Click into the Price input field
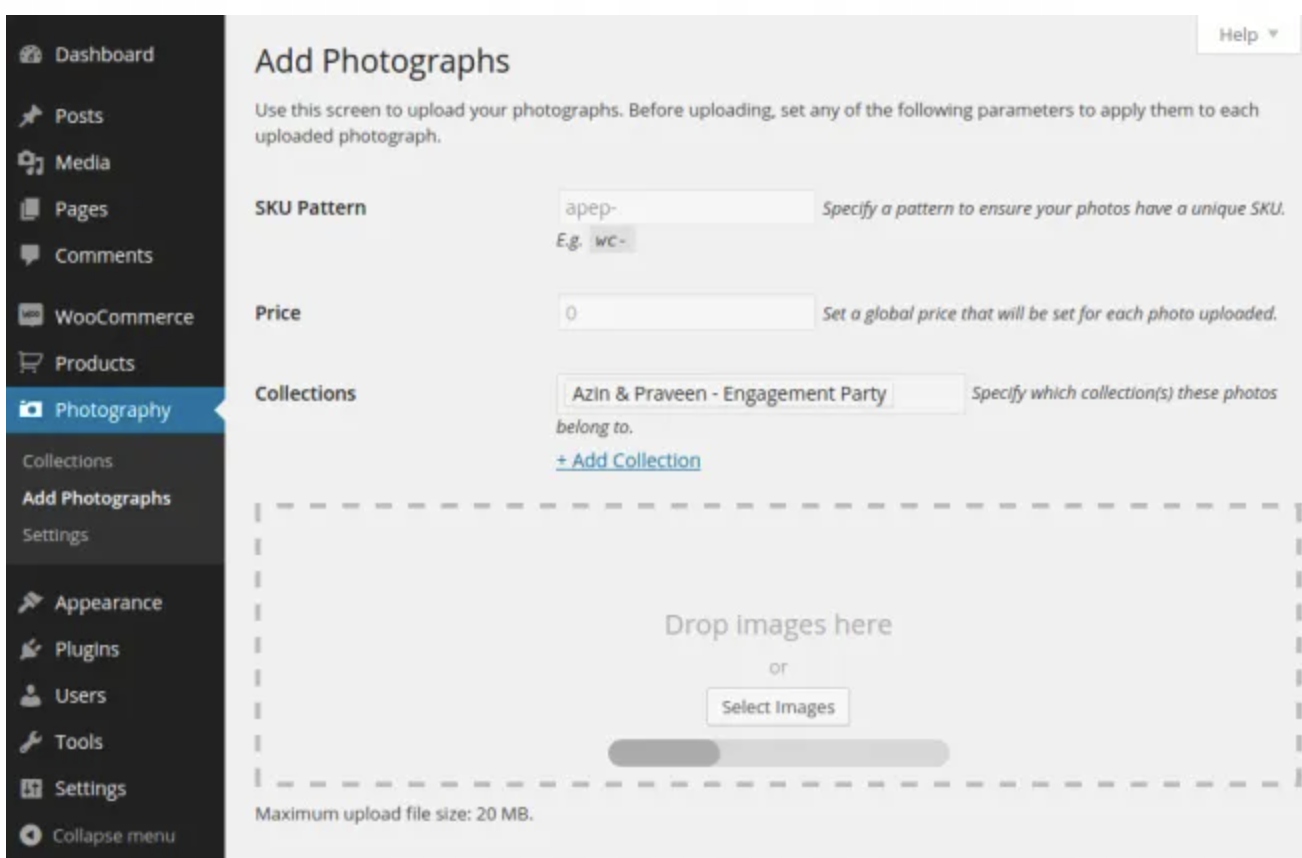Image resolution: width=1302 pixels, height=858 pixels. pos(685,313)
